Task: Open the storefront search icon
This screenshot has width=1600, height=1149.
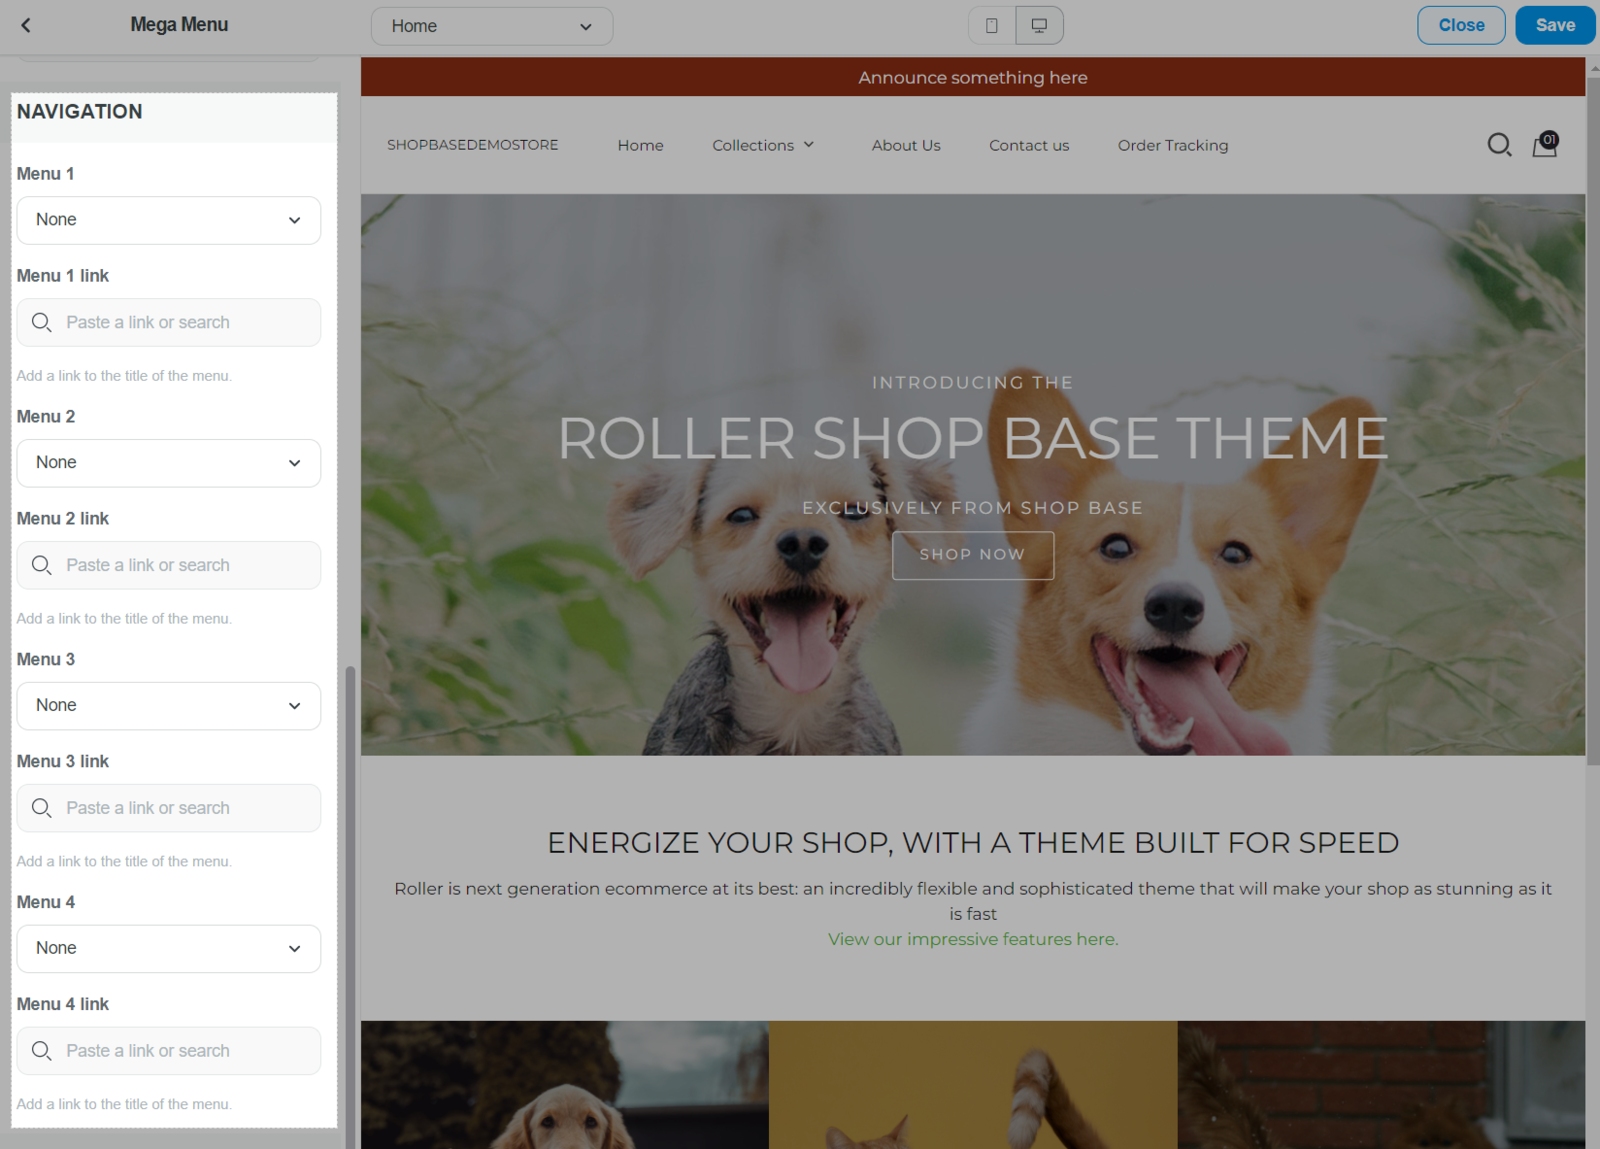Action: click(x=1499, y=145)
